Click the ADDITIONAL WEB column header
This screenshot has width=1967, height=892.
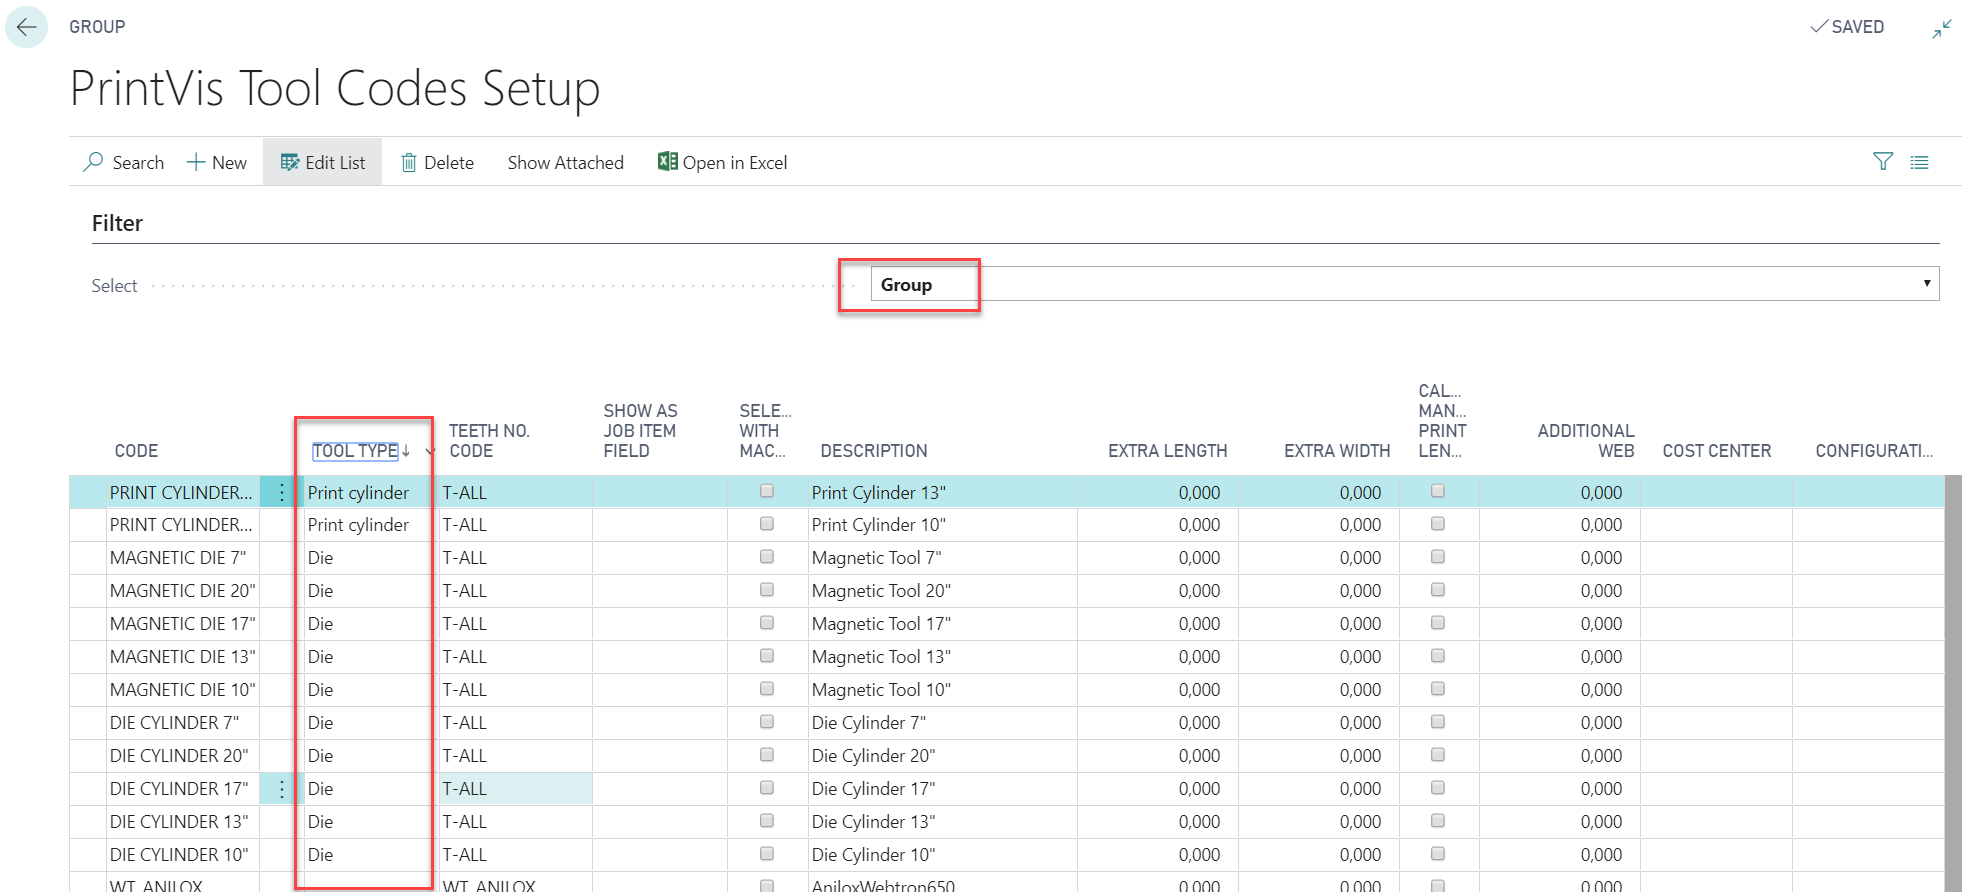pyautogui.click(x=1586, y=441)
